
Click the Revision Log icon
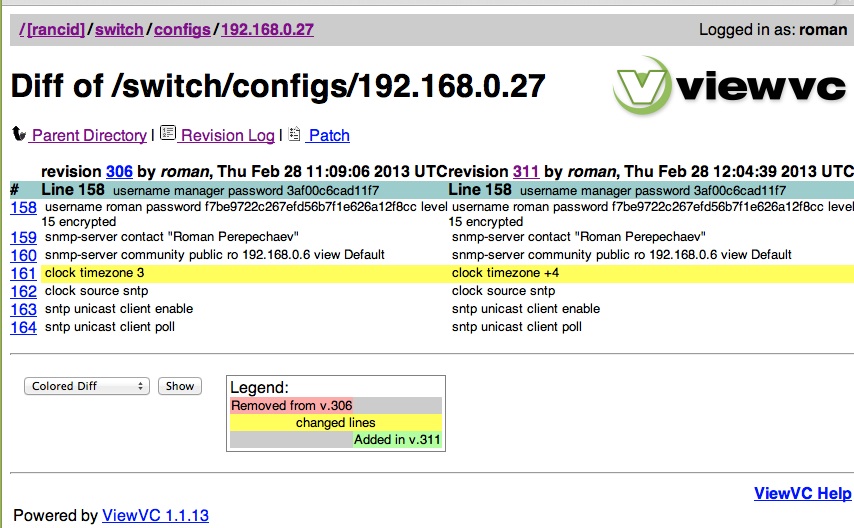(x=168, y=134)
